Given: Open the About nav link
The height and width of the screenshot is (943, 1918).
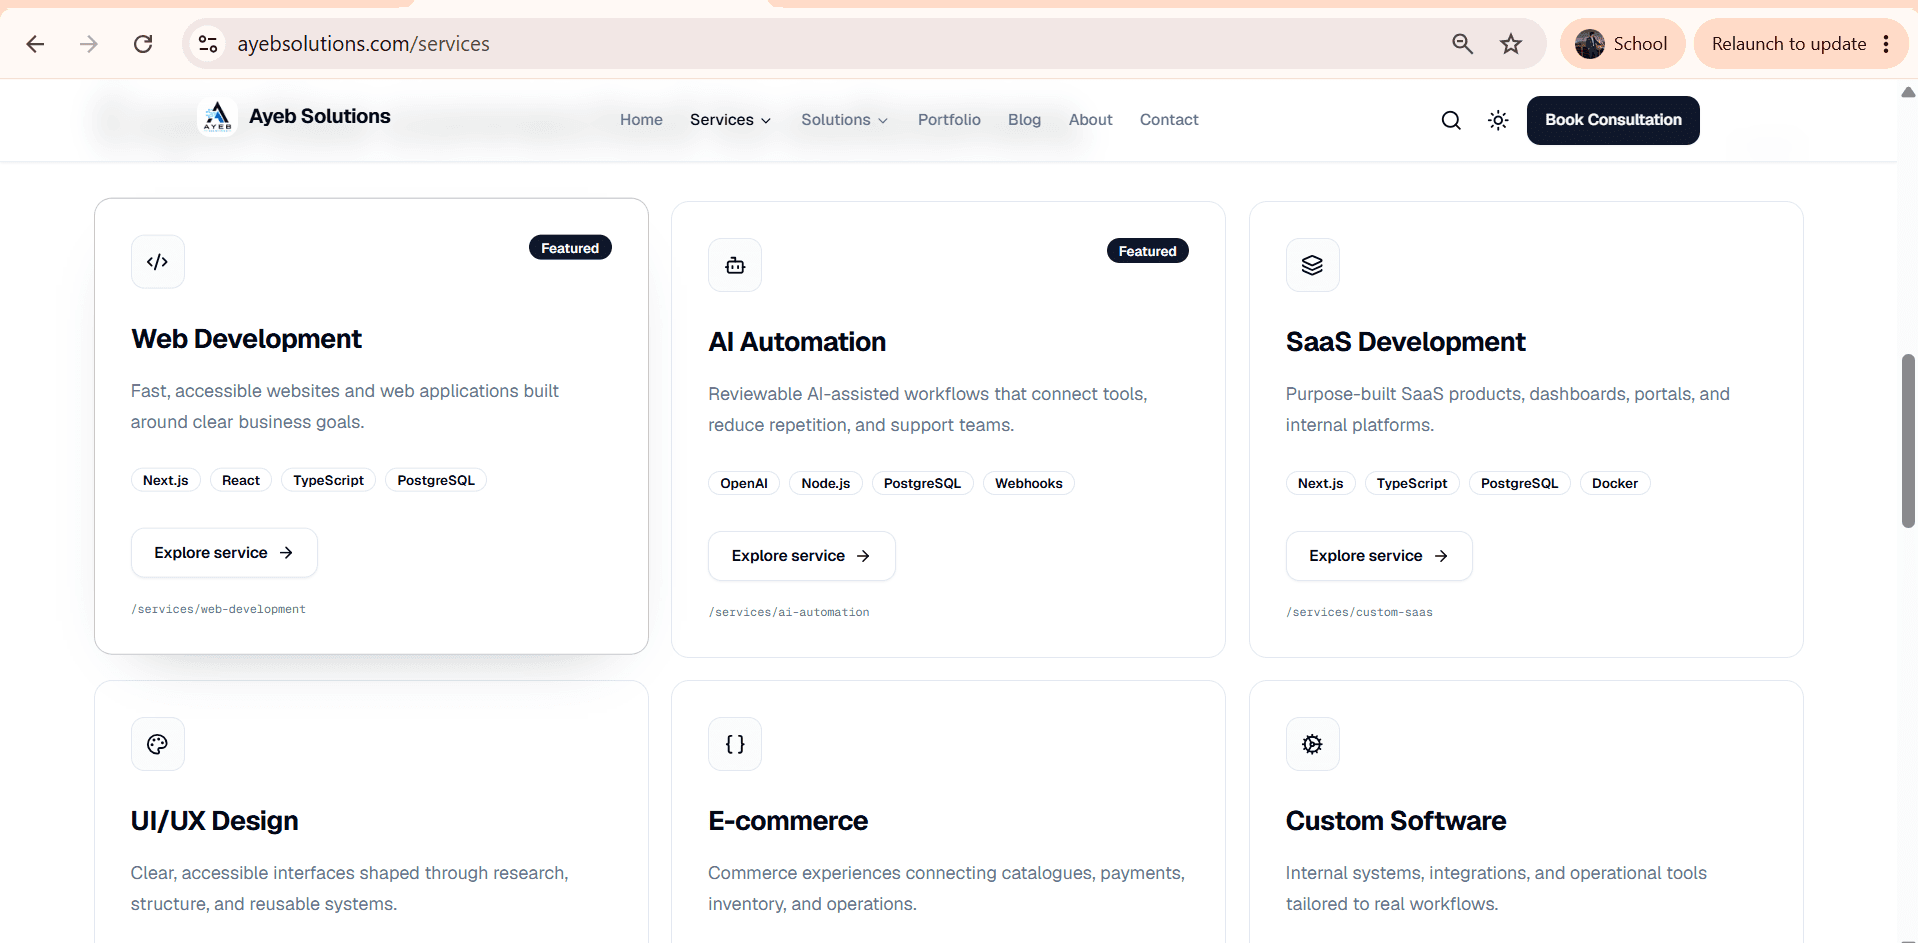Looking at the screenshot, I should [x=1090, y=120].
